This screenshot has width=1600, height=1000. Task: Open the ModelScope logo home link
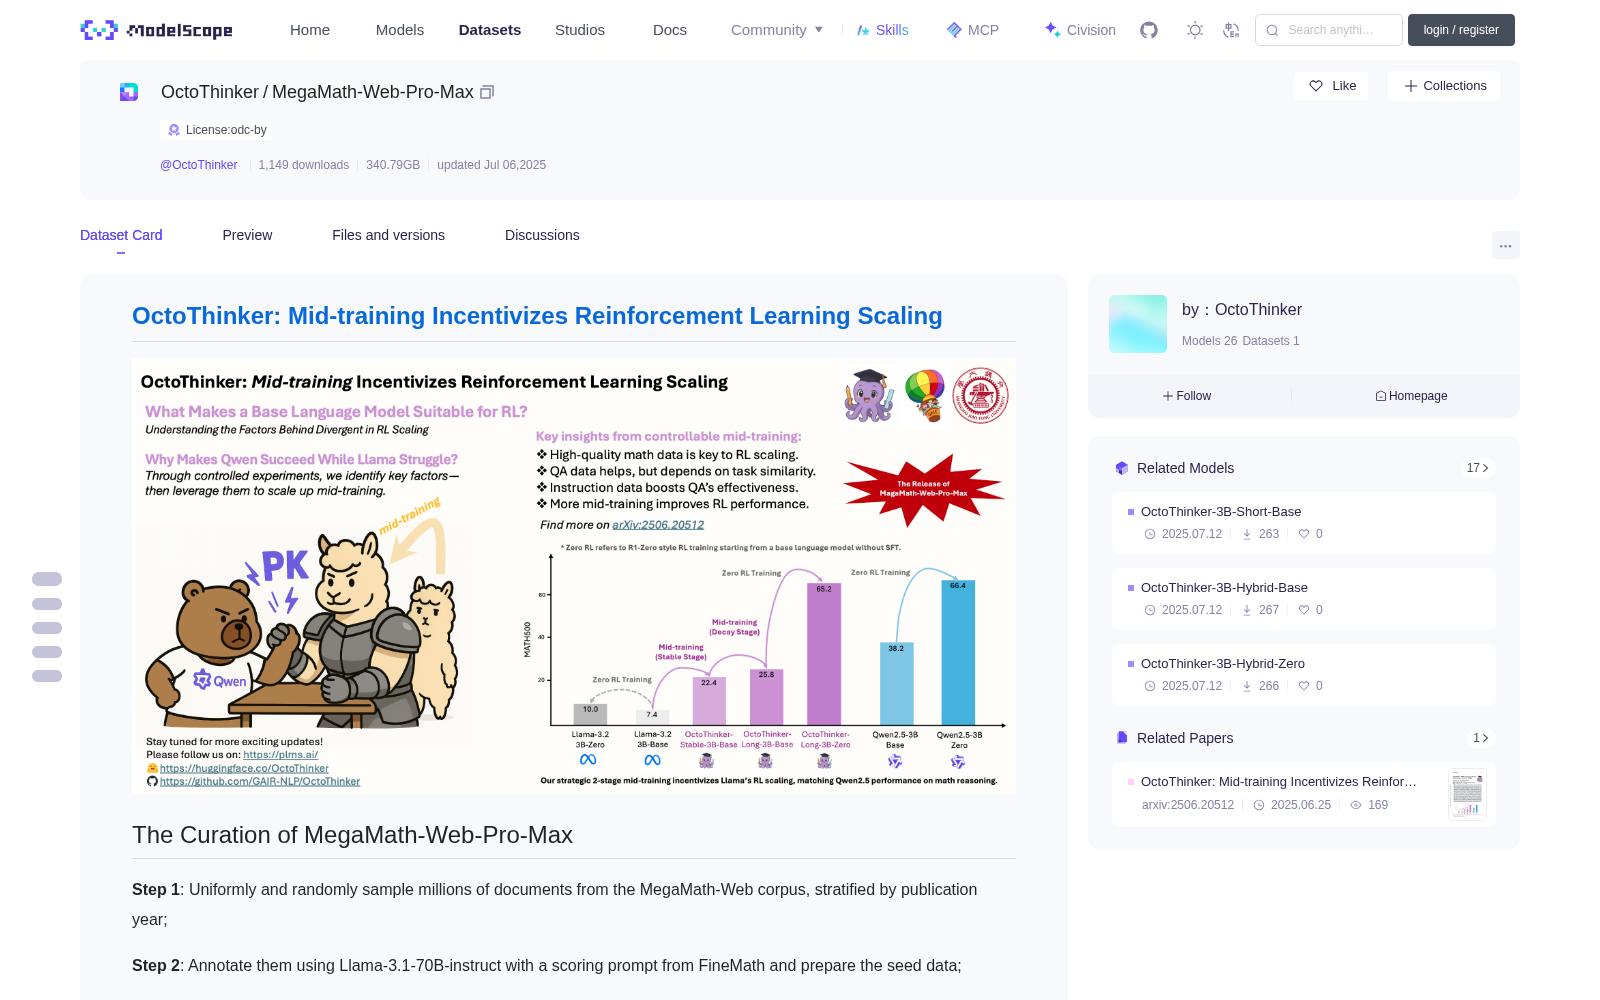click(156, 30)
